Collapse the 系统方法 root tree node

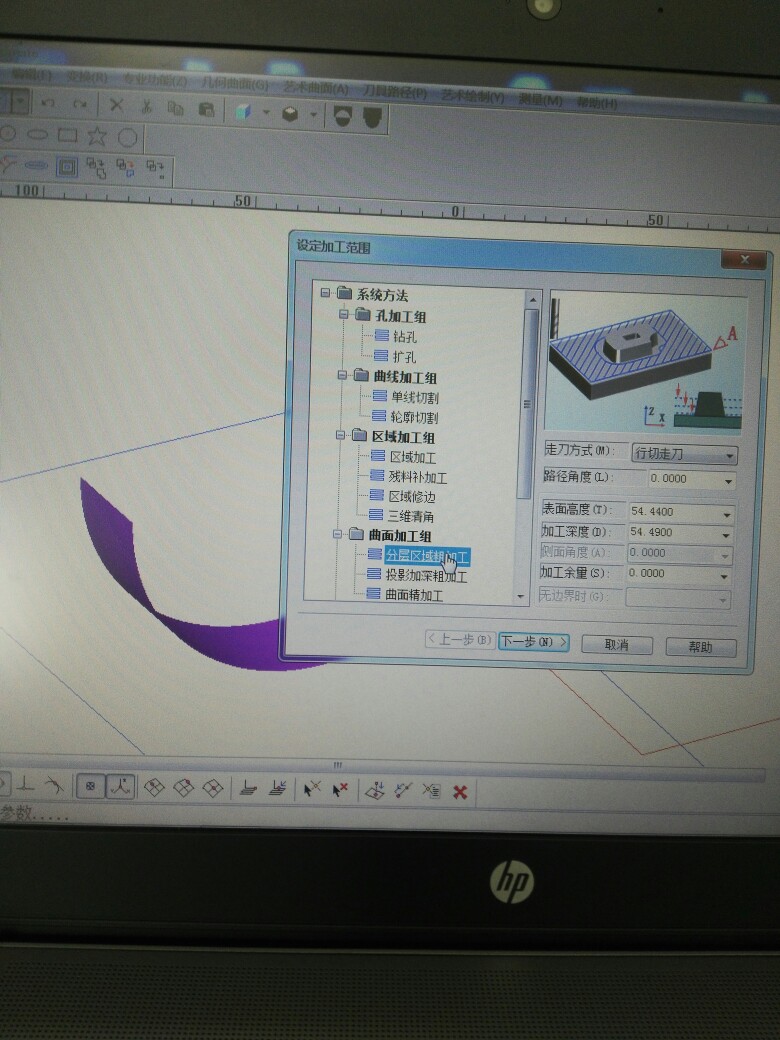point(325,292)
